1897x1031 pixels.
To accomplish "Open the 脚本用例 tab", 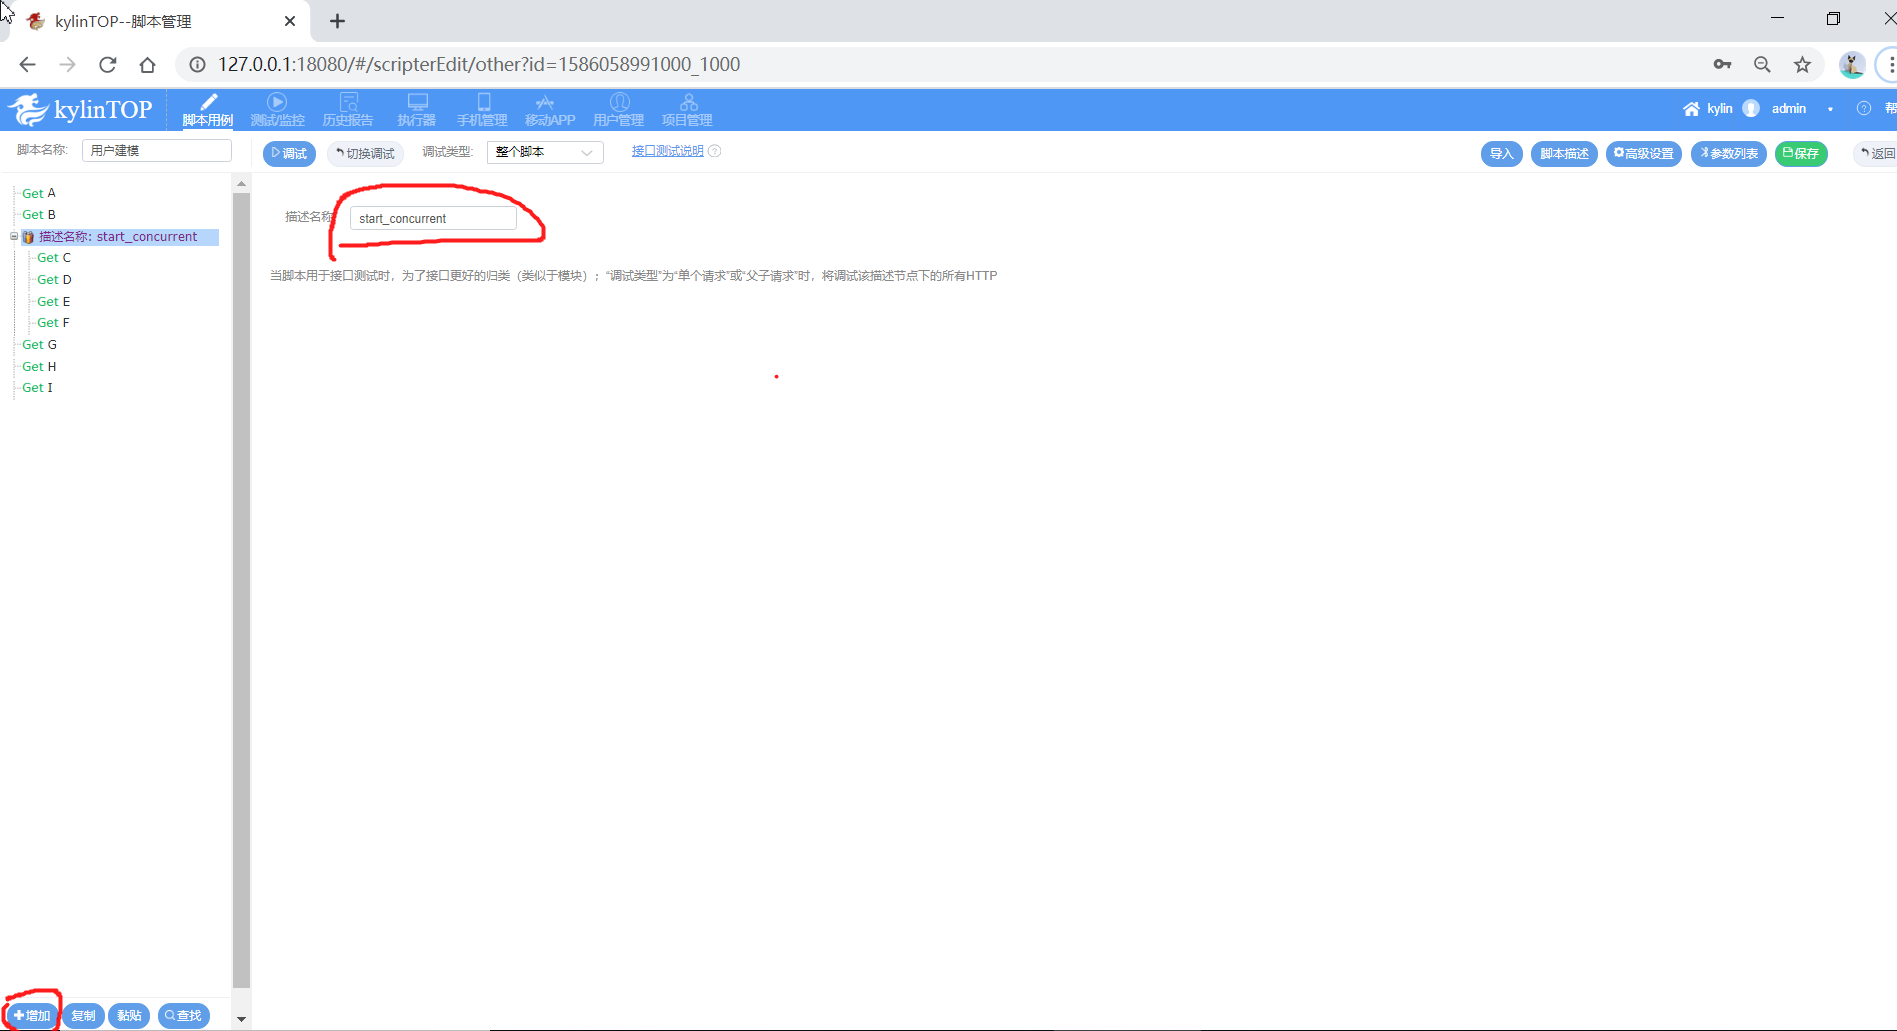I will [208, 110].
